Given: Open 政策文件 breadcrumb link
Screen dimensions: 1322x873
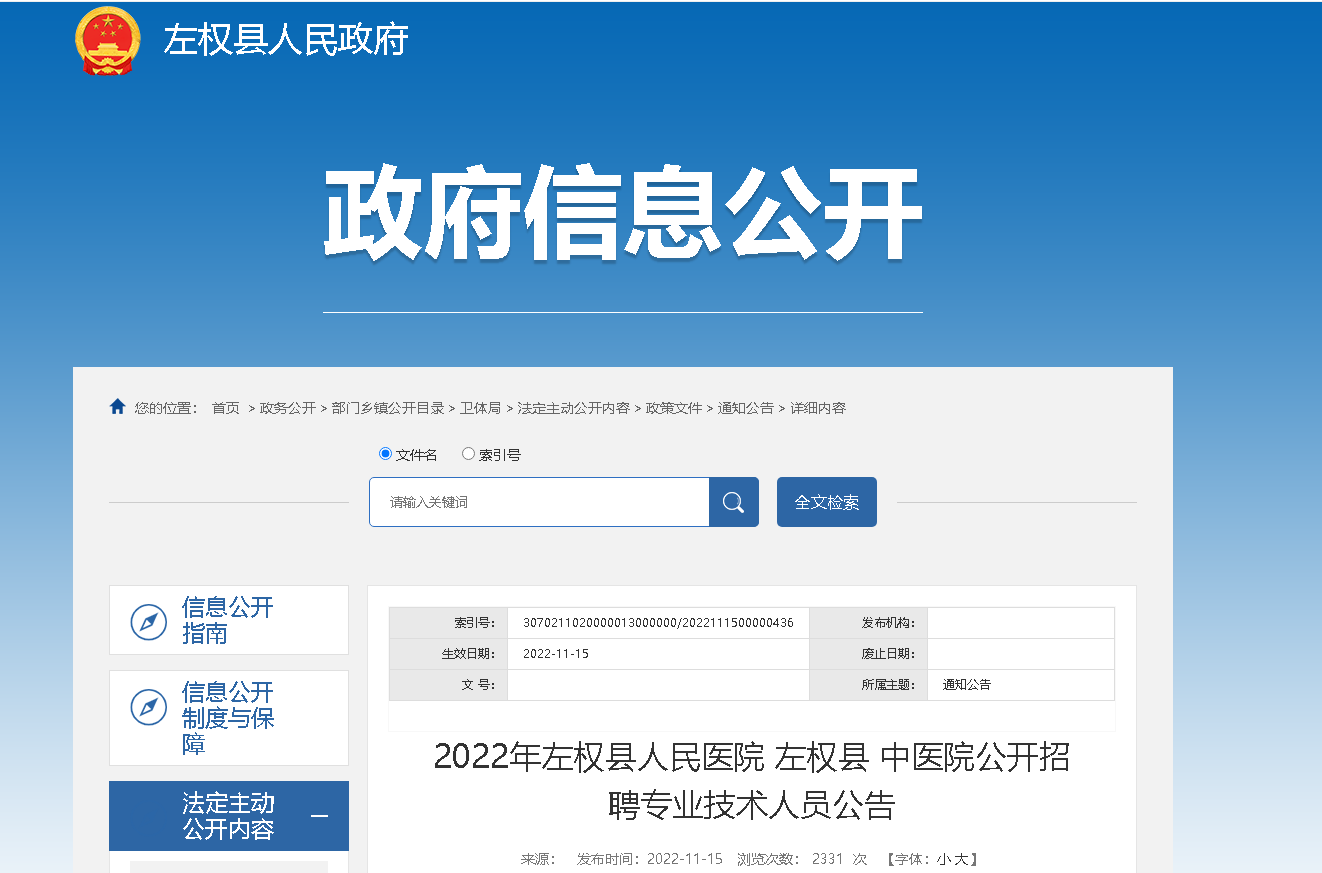Looking at the screenshot, I should click(674, 408).
